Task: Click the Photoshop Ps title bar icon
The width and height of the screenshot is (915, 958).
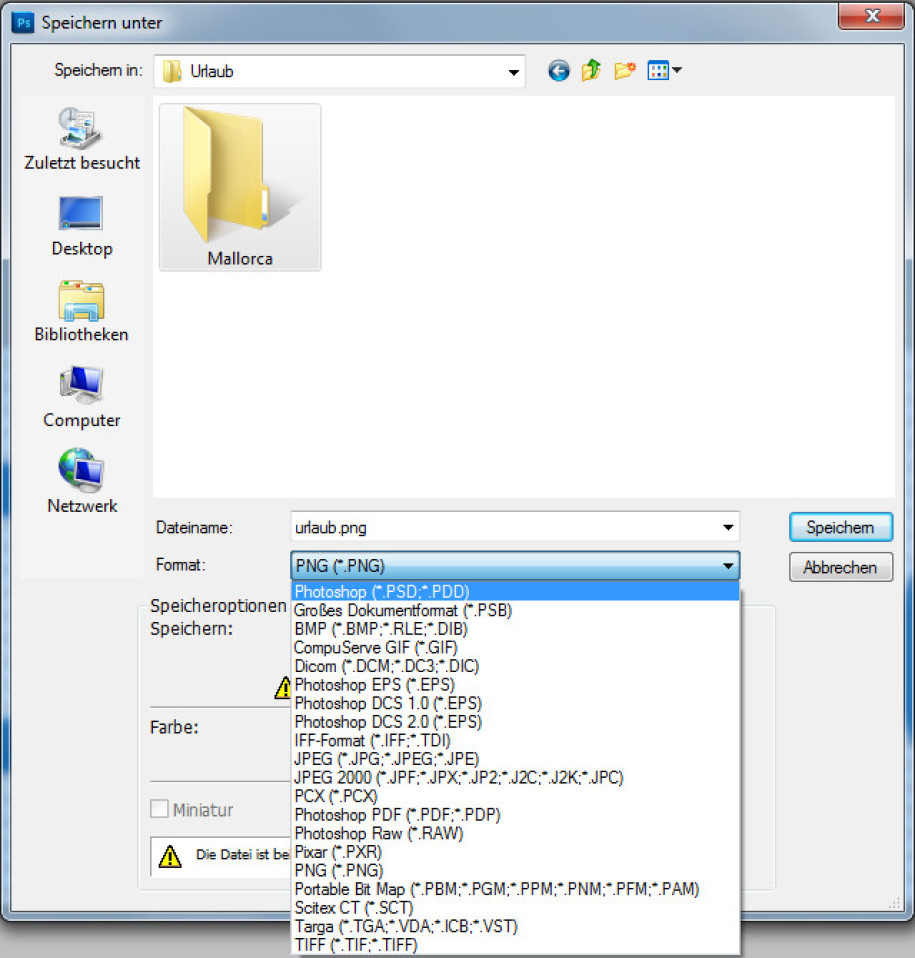Action: coord(23,23)
